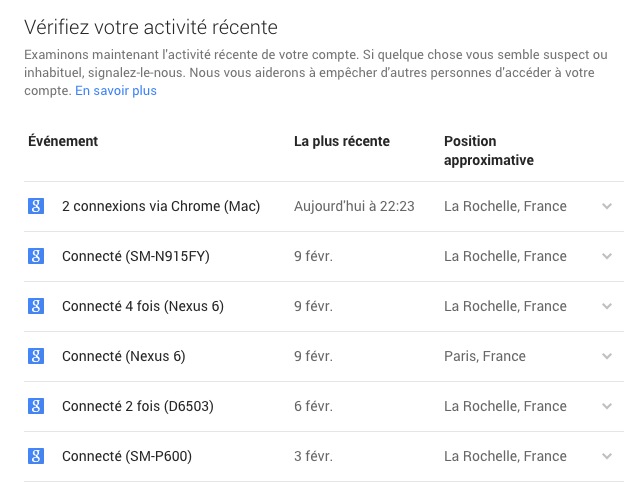The height and width of the screenshot is (484, 641).
Task: Show details of the Paris, France connection
Action: point(606,356)
